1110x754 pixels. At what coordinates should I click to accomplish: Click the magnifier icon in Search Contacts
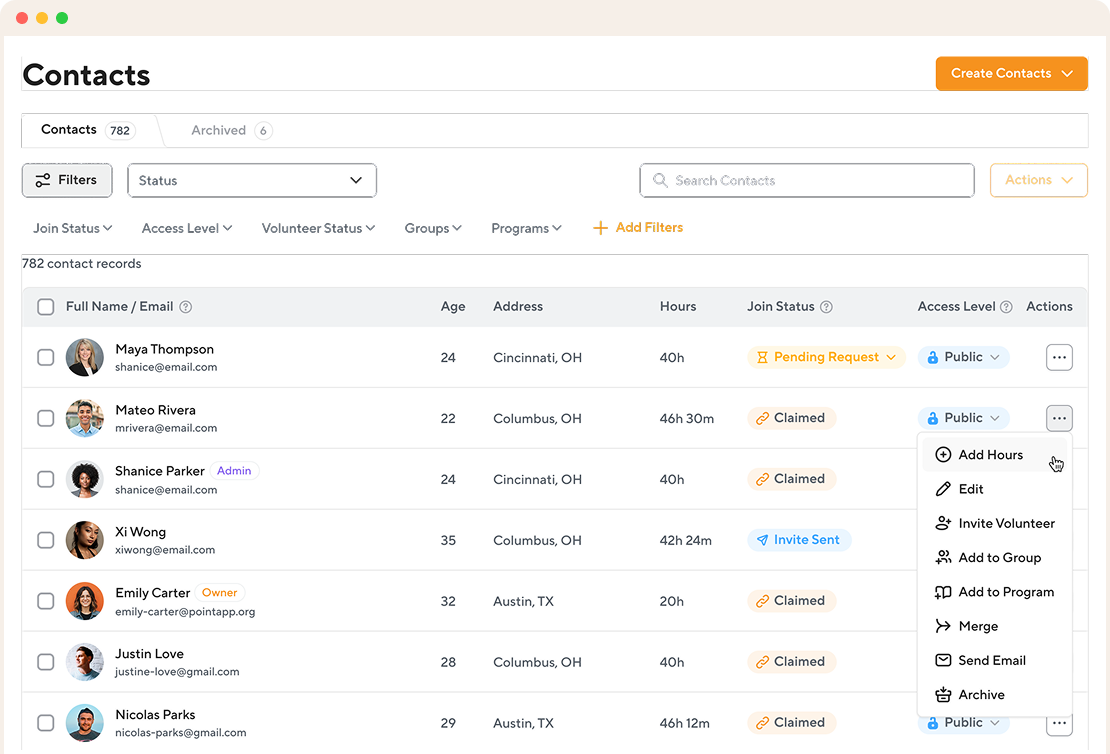pos(660,180)
